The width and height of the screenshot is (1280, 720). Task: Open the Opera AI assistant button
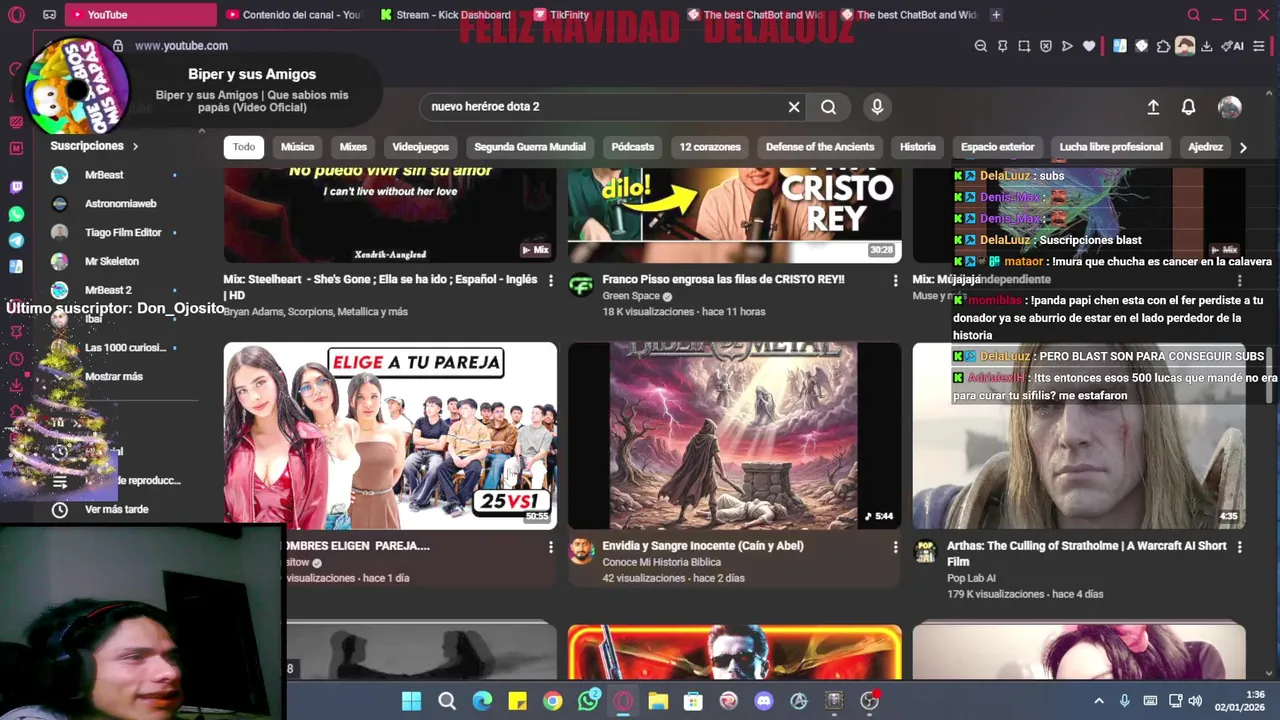[1232, 46]
